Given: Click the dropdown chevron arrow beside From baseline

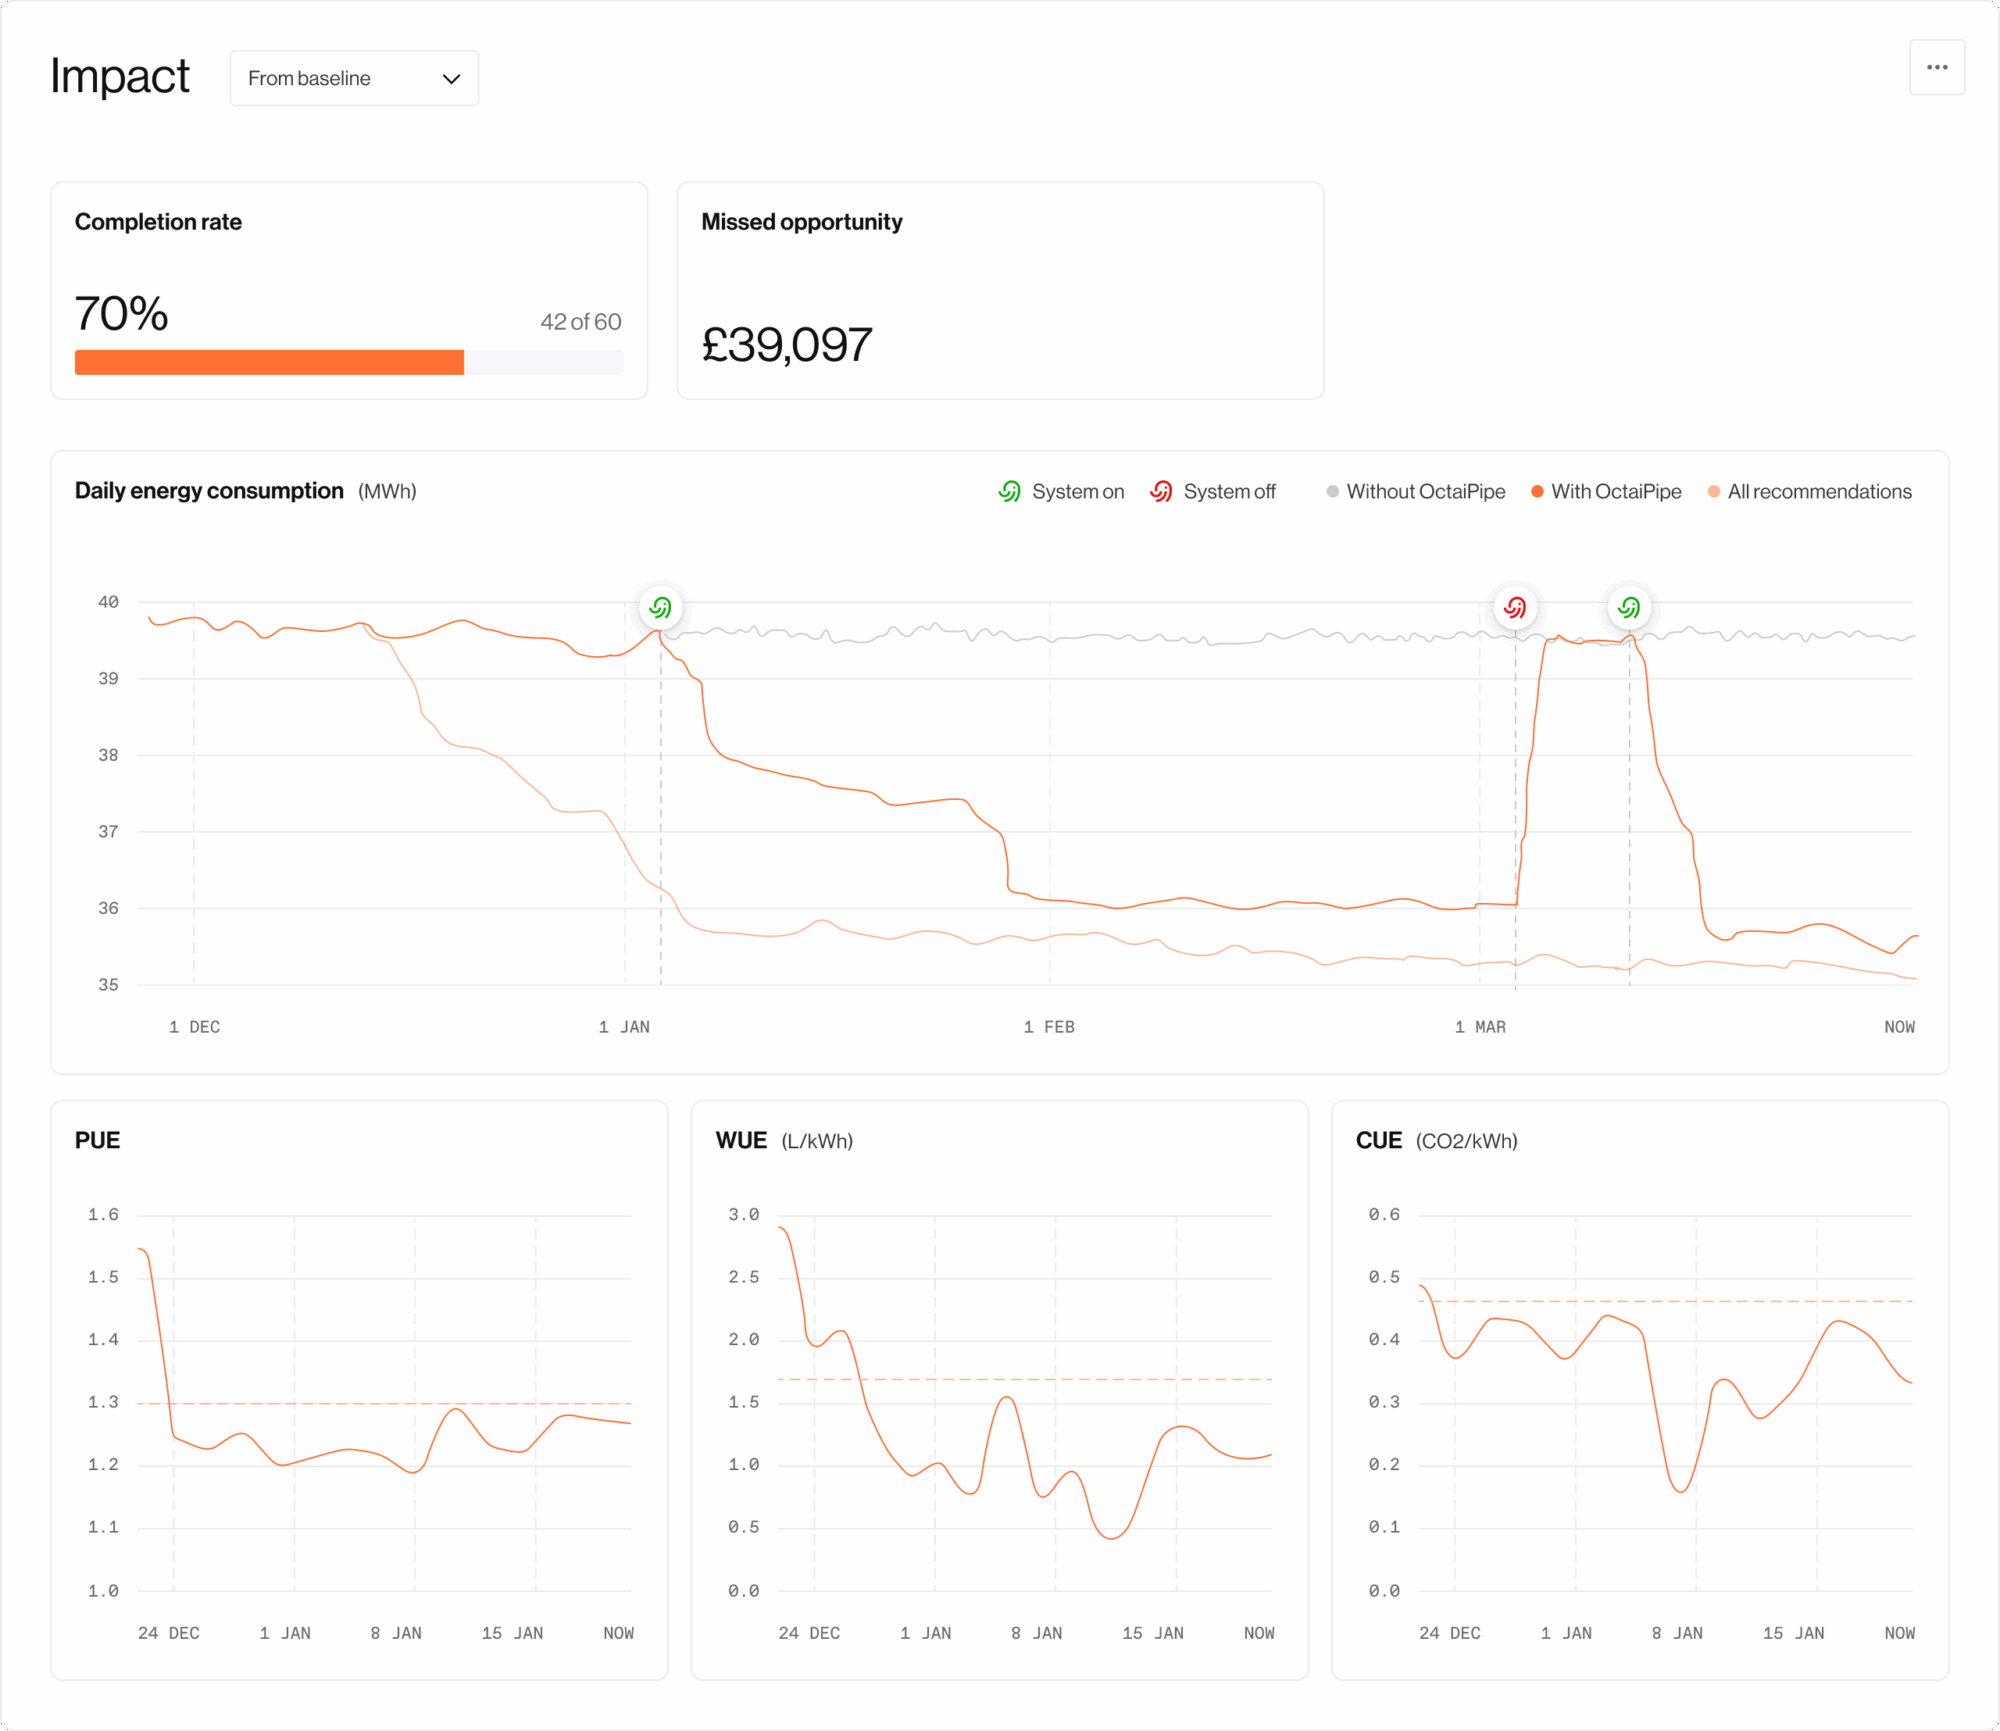Looking at the screenshot, I should coord(451,79).
